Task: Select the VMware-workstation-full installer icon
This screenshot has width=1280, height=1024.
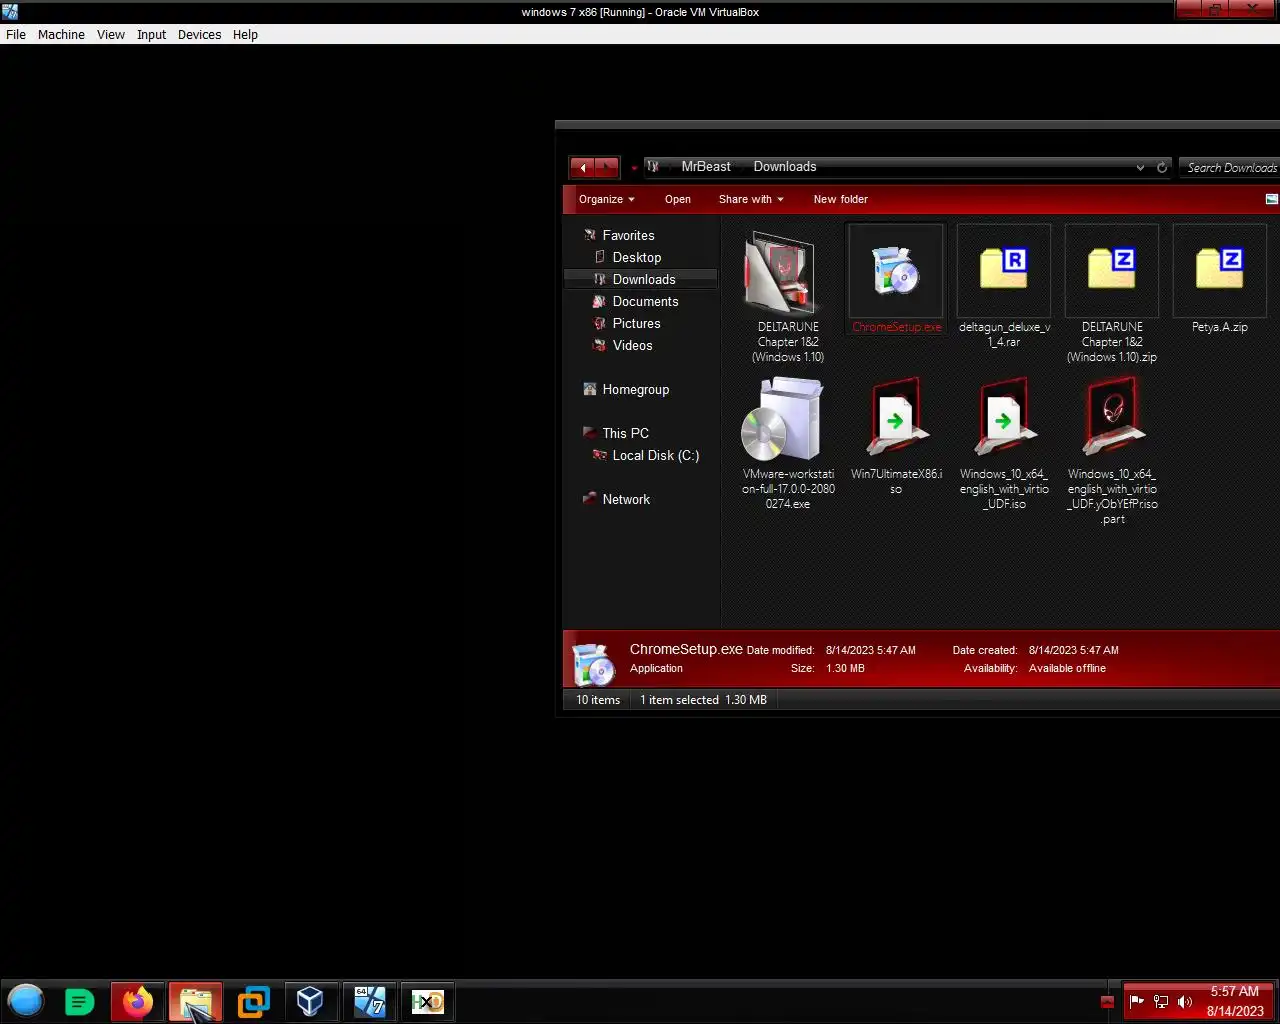Action: pos(782,420)
